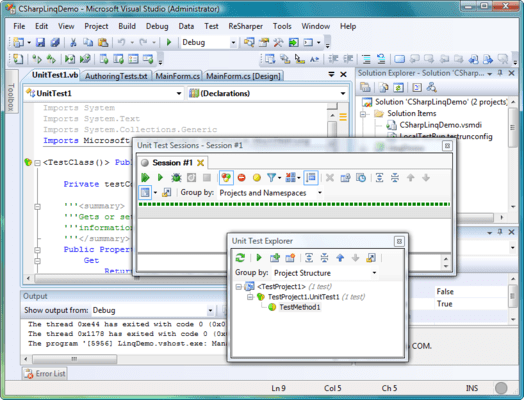
Task: Expand all in Unit Test Sessions toolbar
Action: click(x=379, y=178)
